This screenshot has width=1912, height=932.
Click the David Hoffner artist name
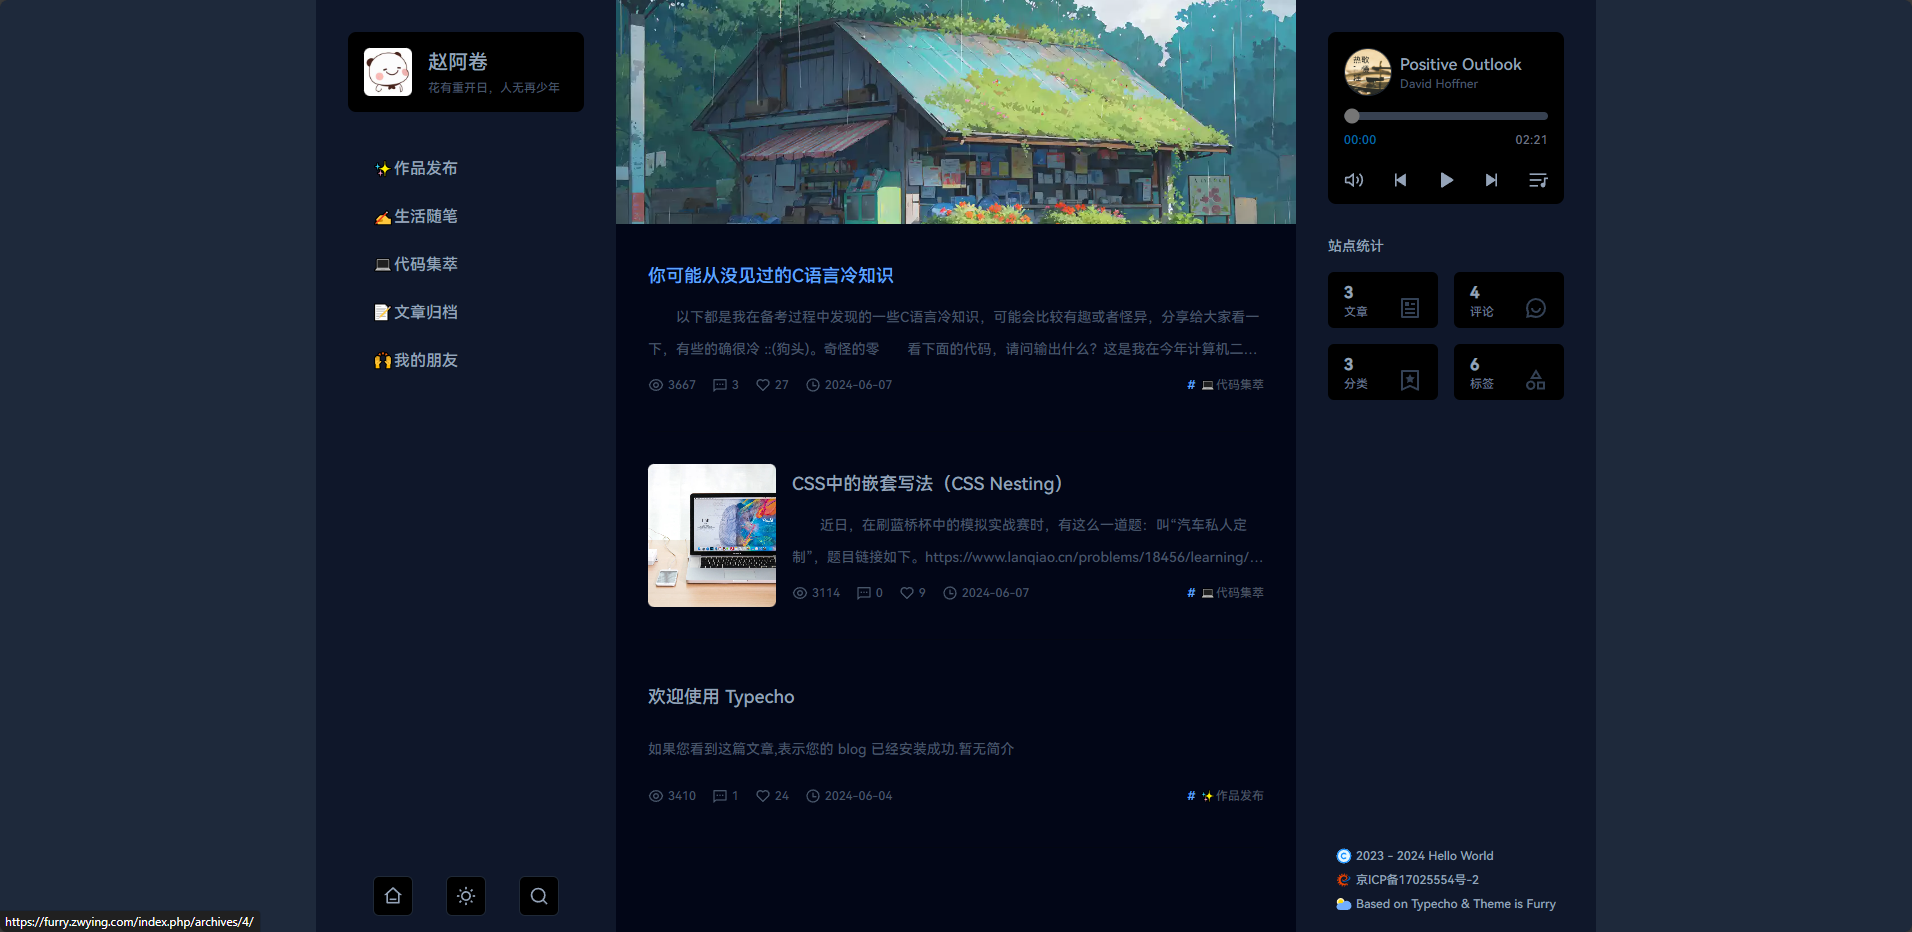pos(1439,84)
